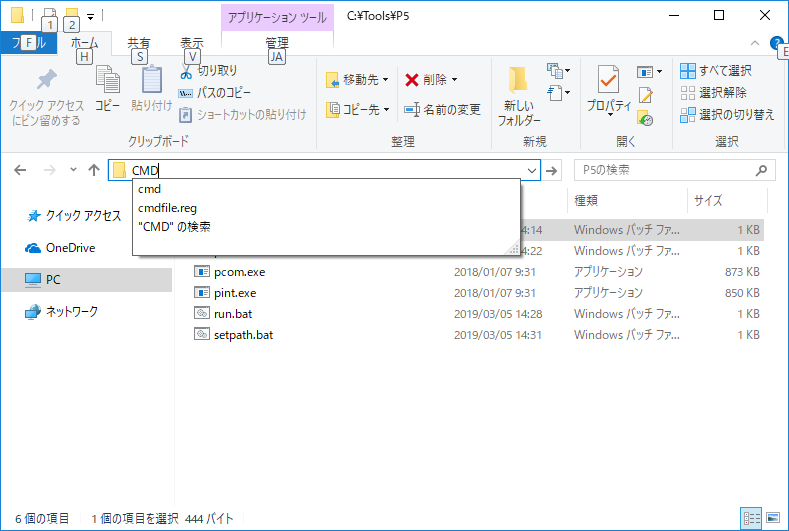Open New item dropdown icon
789x531 pixels.
(558, 71)
